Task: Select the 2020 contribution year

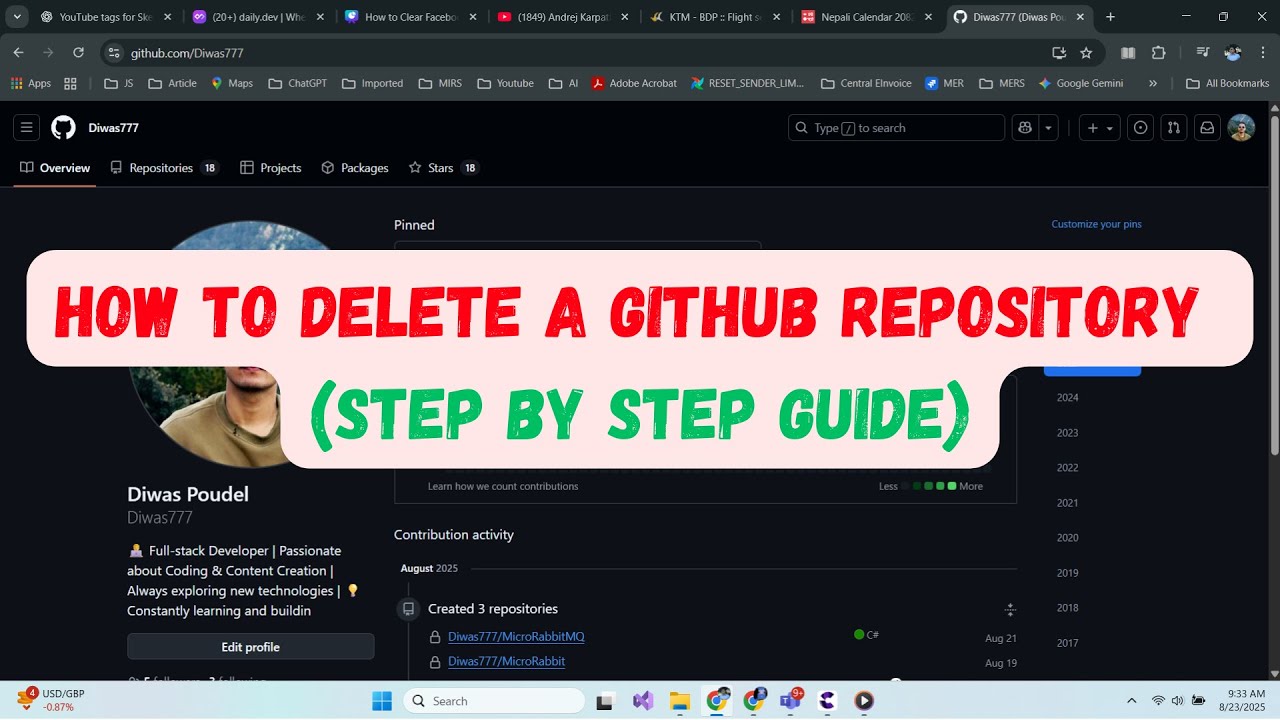Action: pos(1067,537)
